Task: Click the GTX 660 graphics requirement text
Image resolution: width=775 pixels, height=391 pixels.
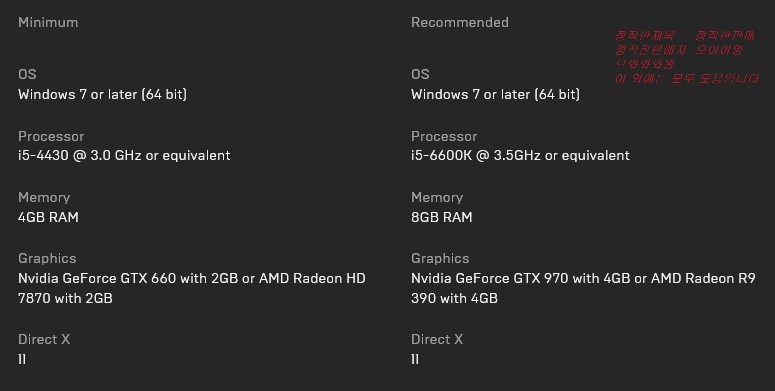Action: tap(192, 288)
